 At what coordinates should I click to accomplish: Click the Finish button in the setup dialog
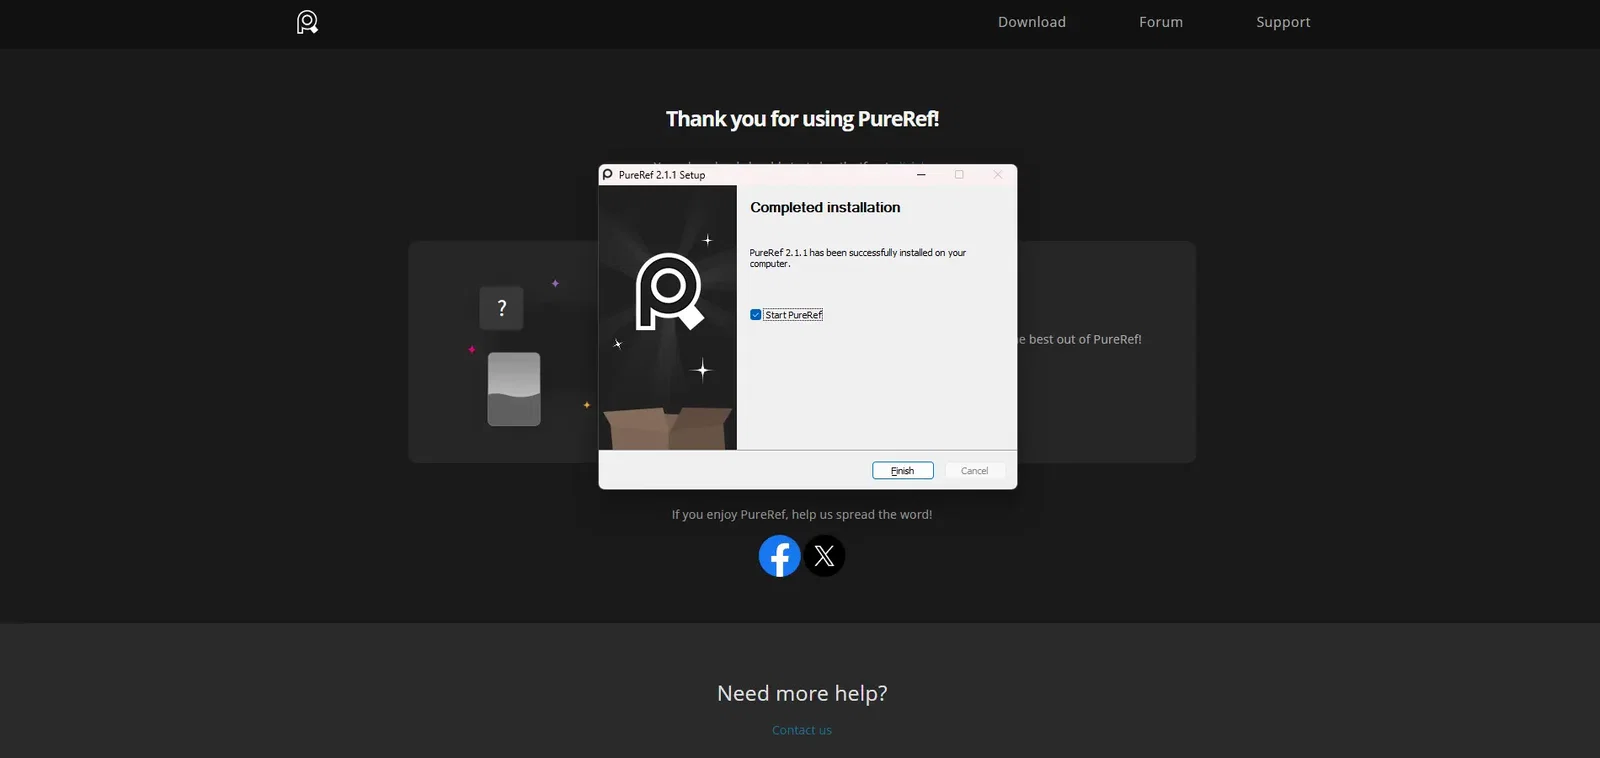click(x=903, y=471)
